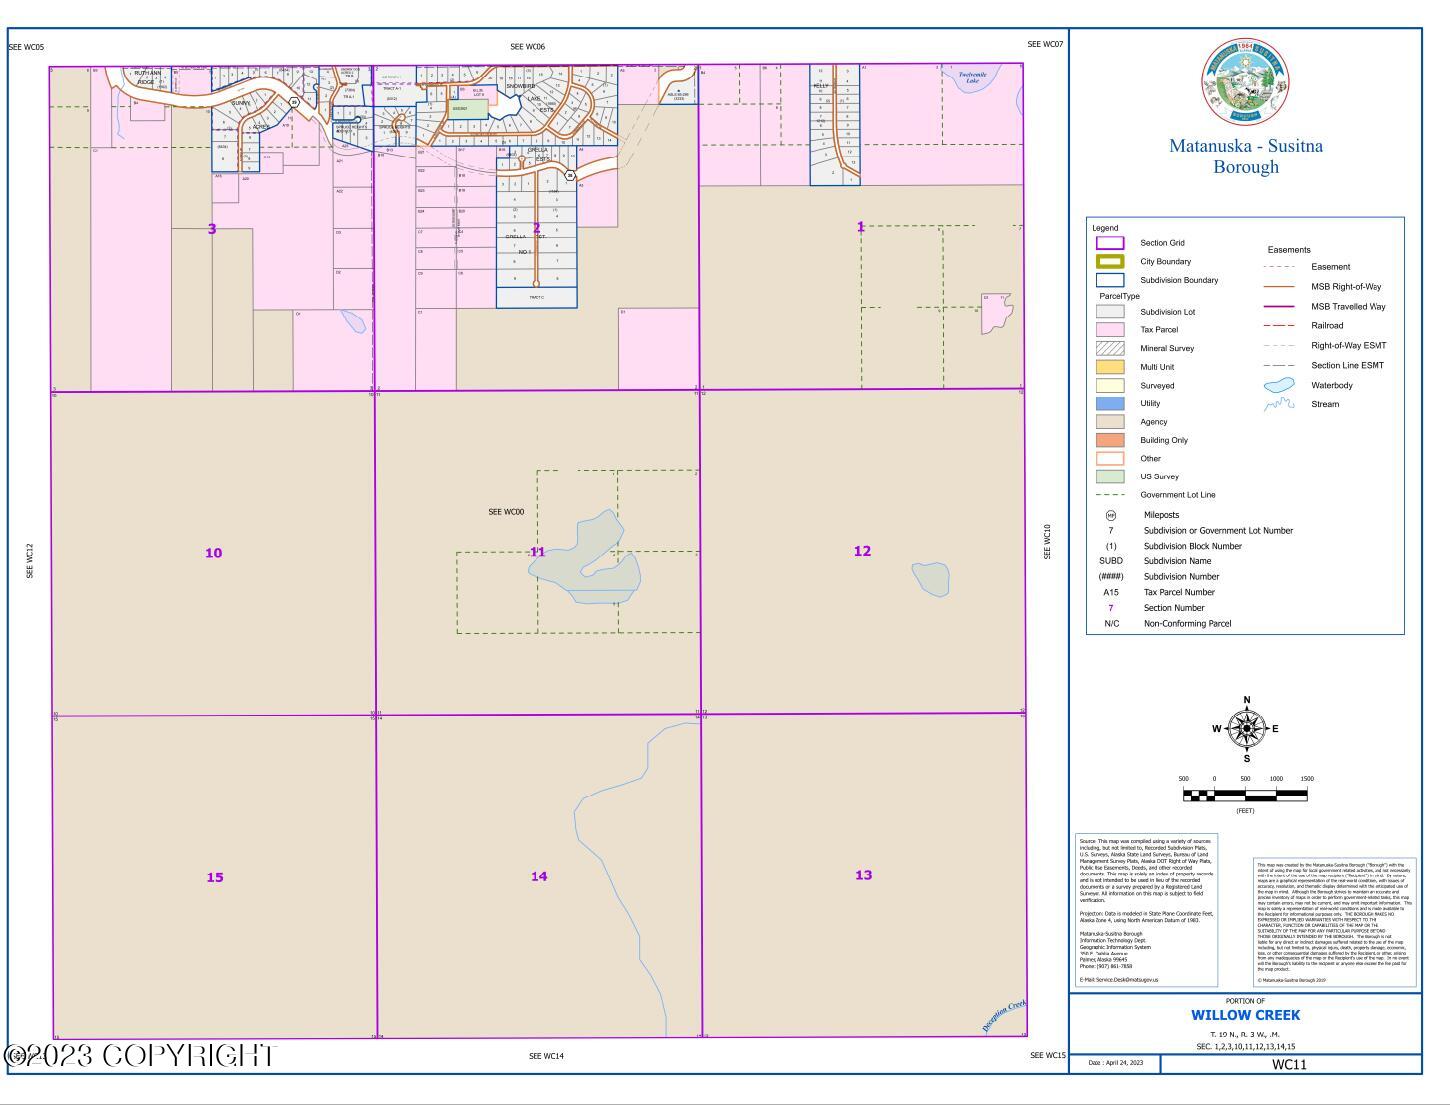Screen dimensions: 1450x1105
Task: Click the Multi Unit legend swatch
Action: pos(1110,367)
